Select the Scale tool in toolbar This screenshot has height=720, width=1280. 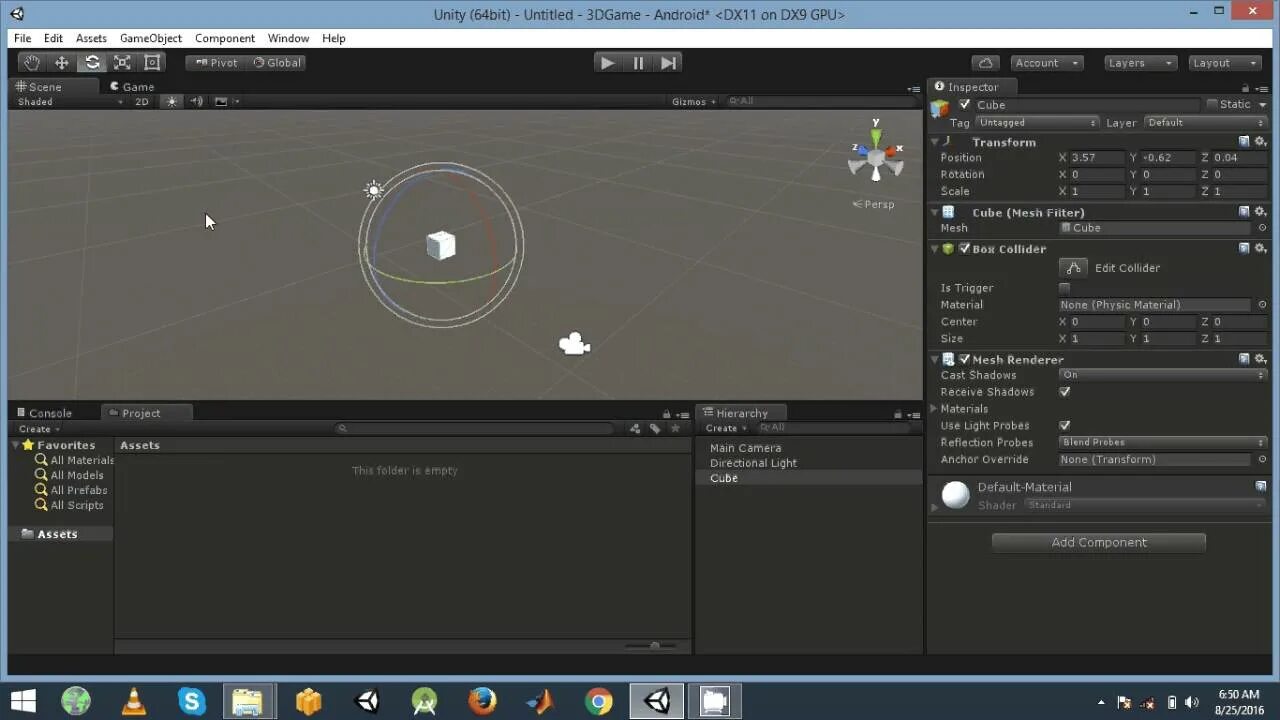[x=122, y=62]
